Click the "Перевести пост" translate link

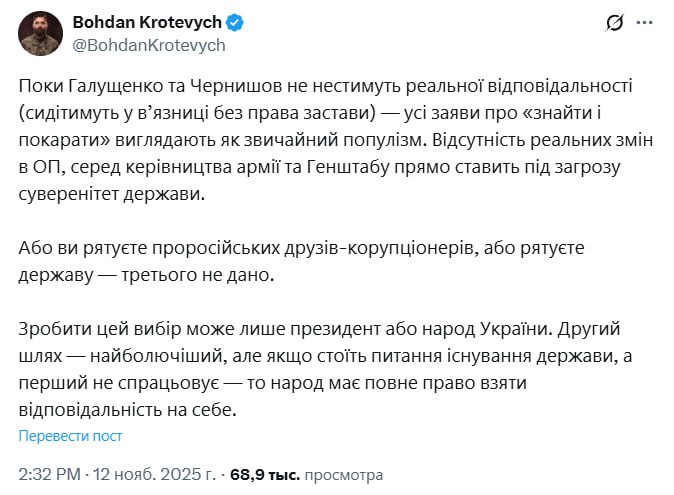pos(70,435)
